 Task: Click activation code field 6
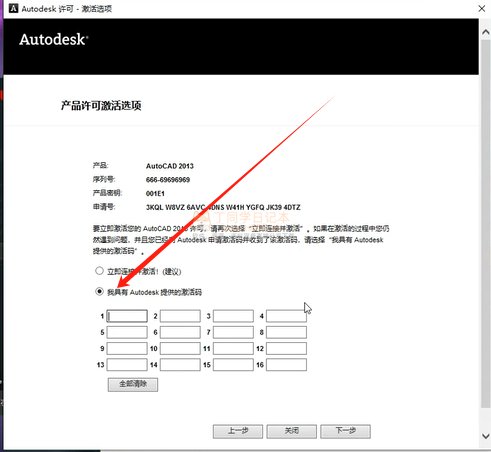(180, 332)
